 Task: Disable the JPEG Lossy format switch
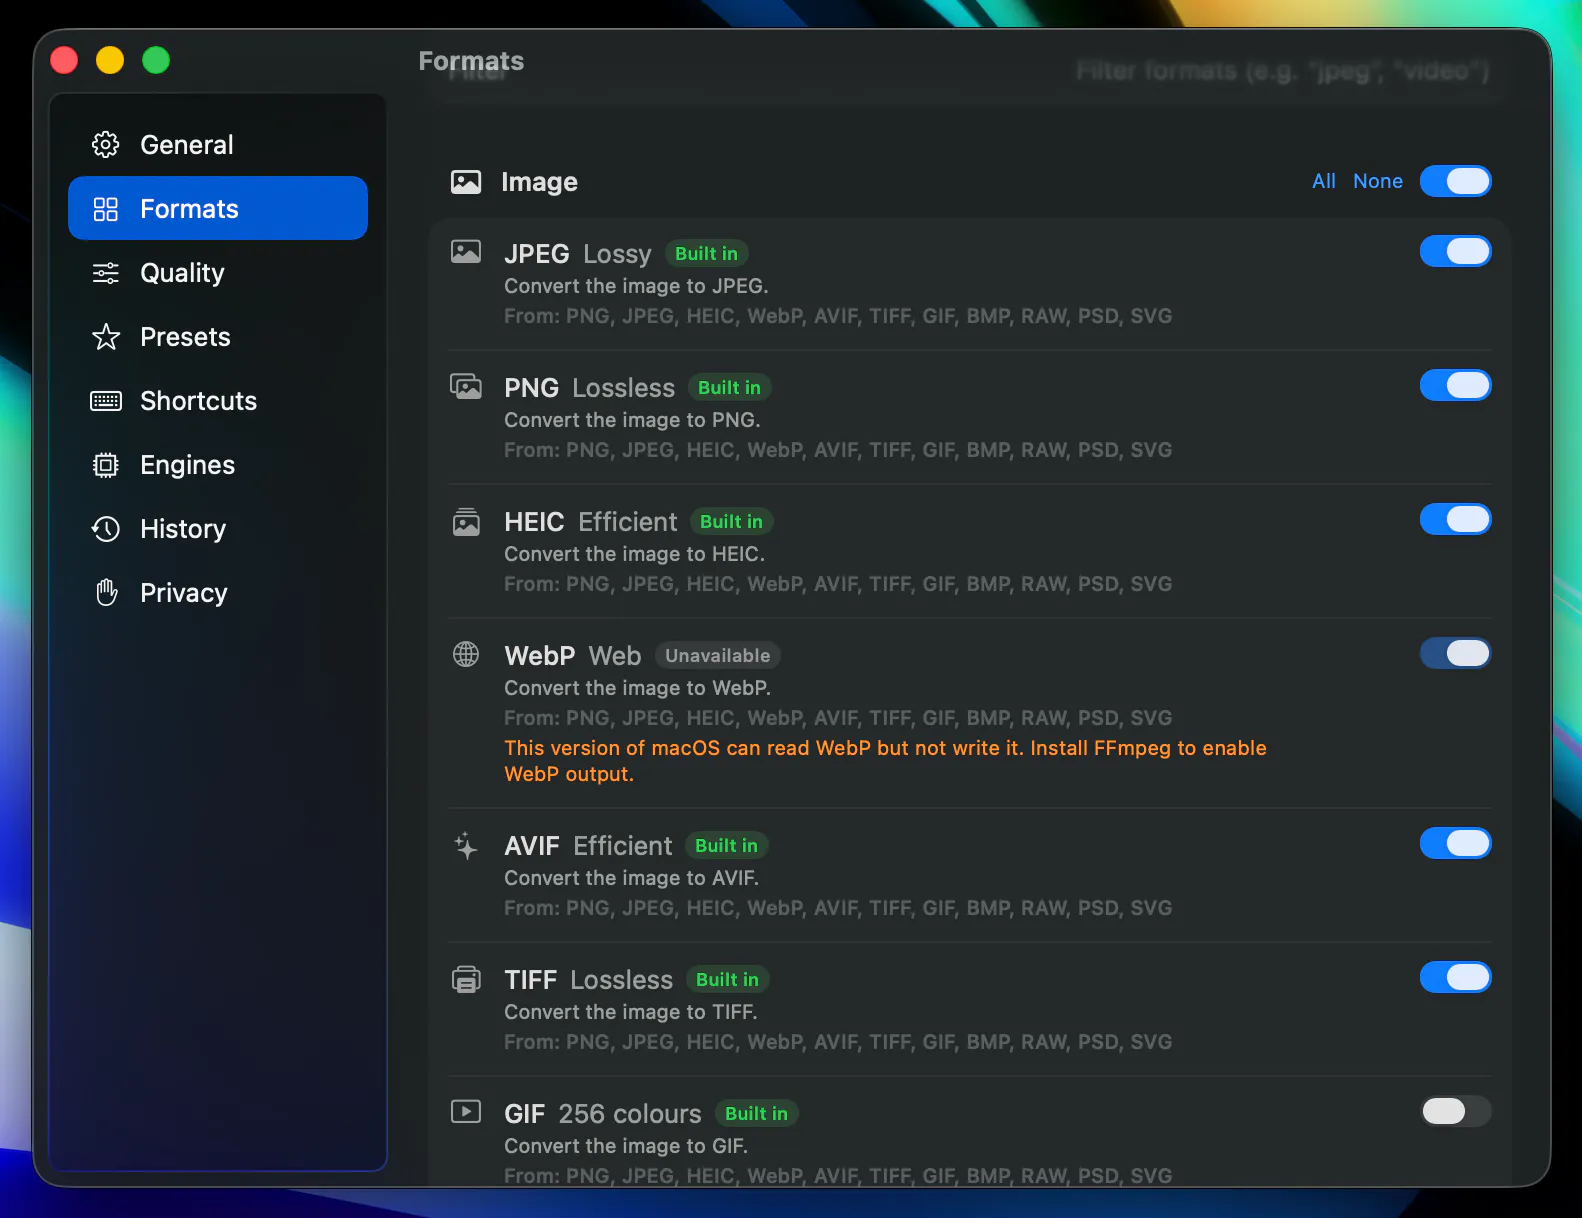(x=1456, y=251)
